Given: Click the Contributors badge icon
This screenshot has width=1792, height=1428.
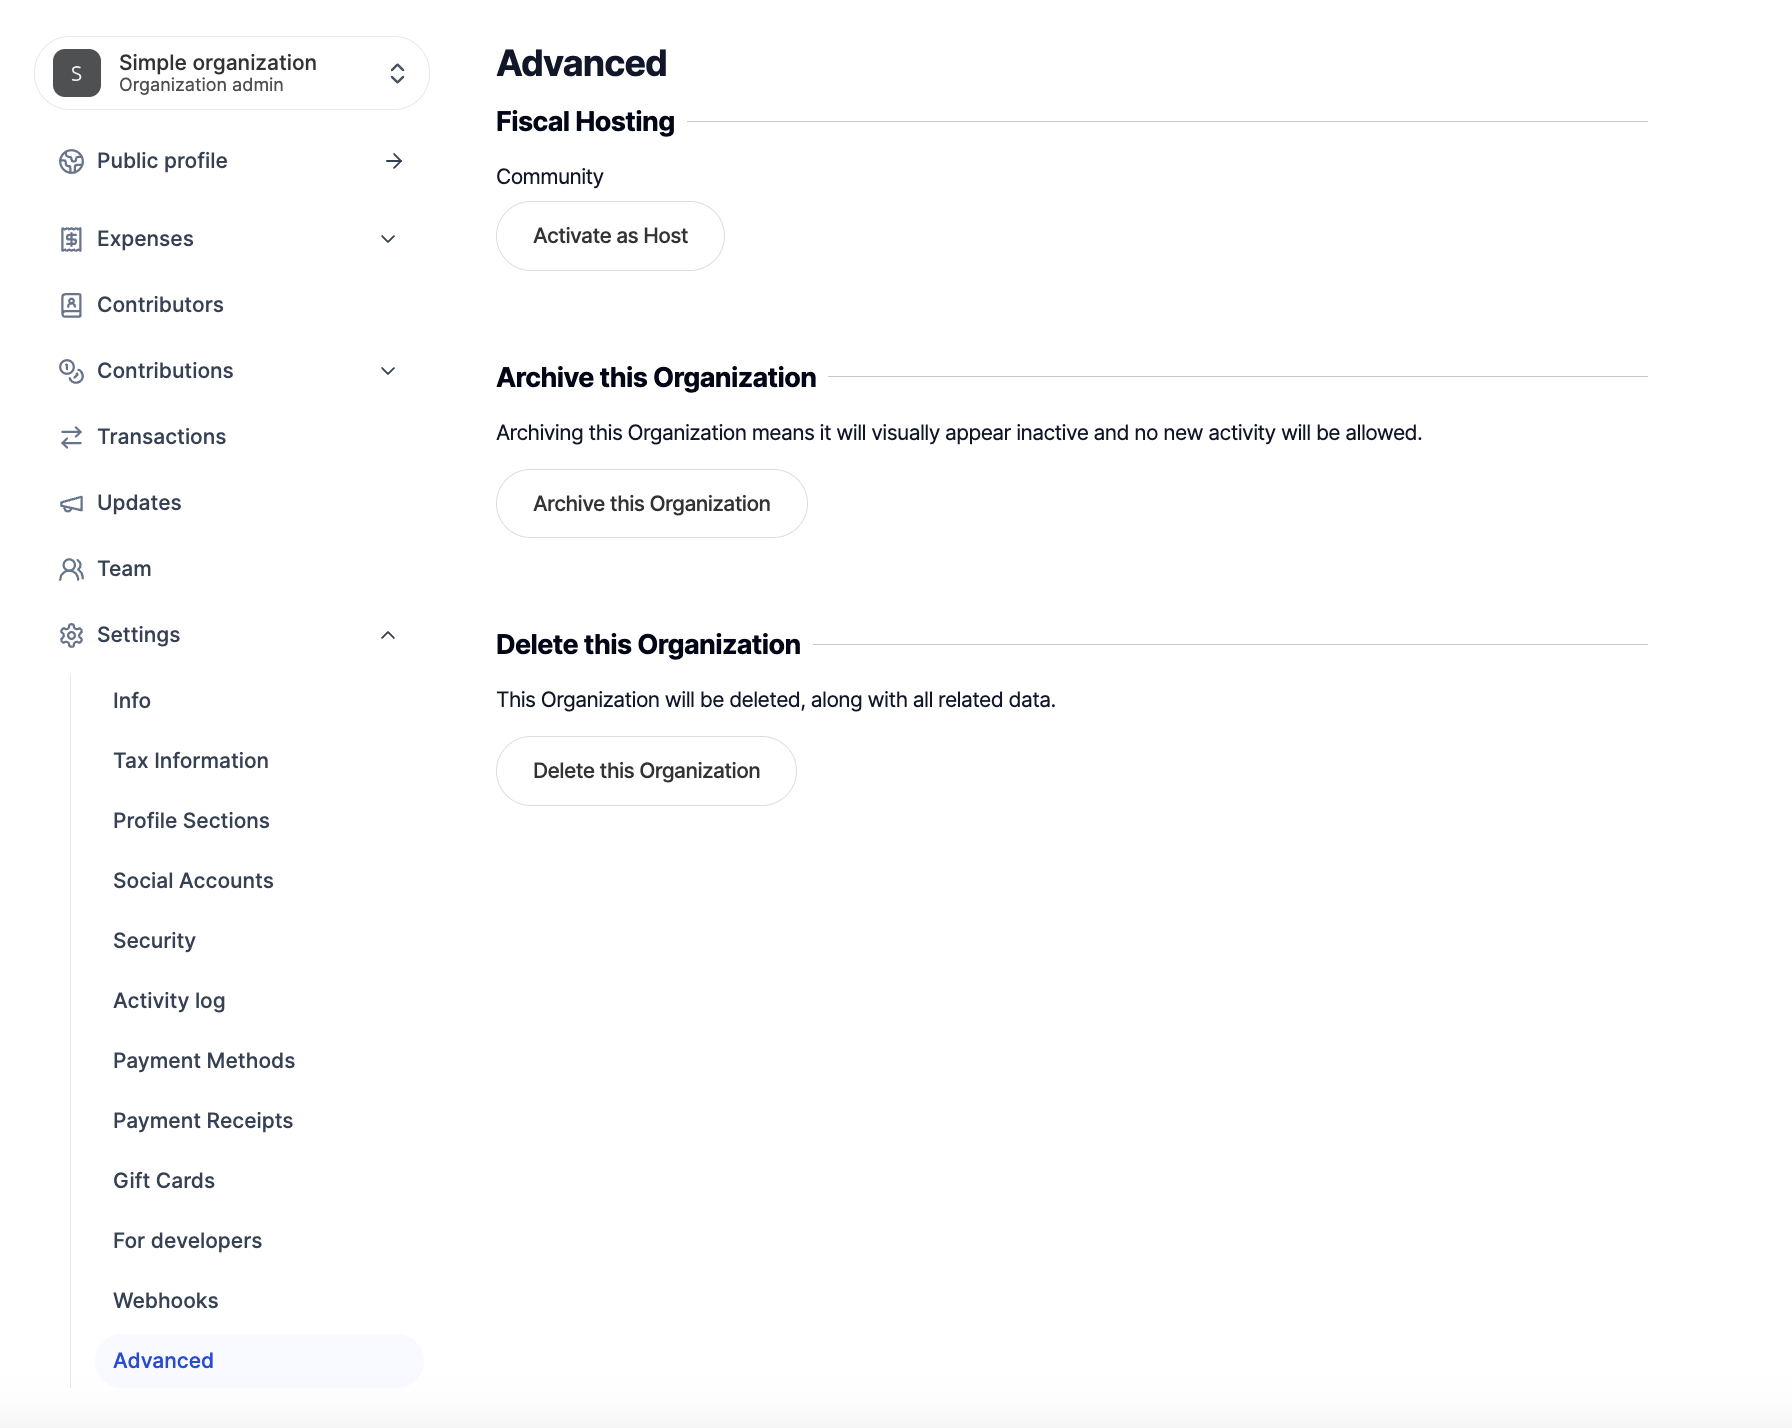Looking at the screenshot, I should tap(71, 305).
